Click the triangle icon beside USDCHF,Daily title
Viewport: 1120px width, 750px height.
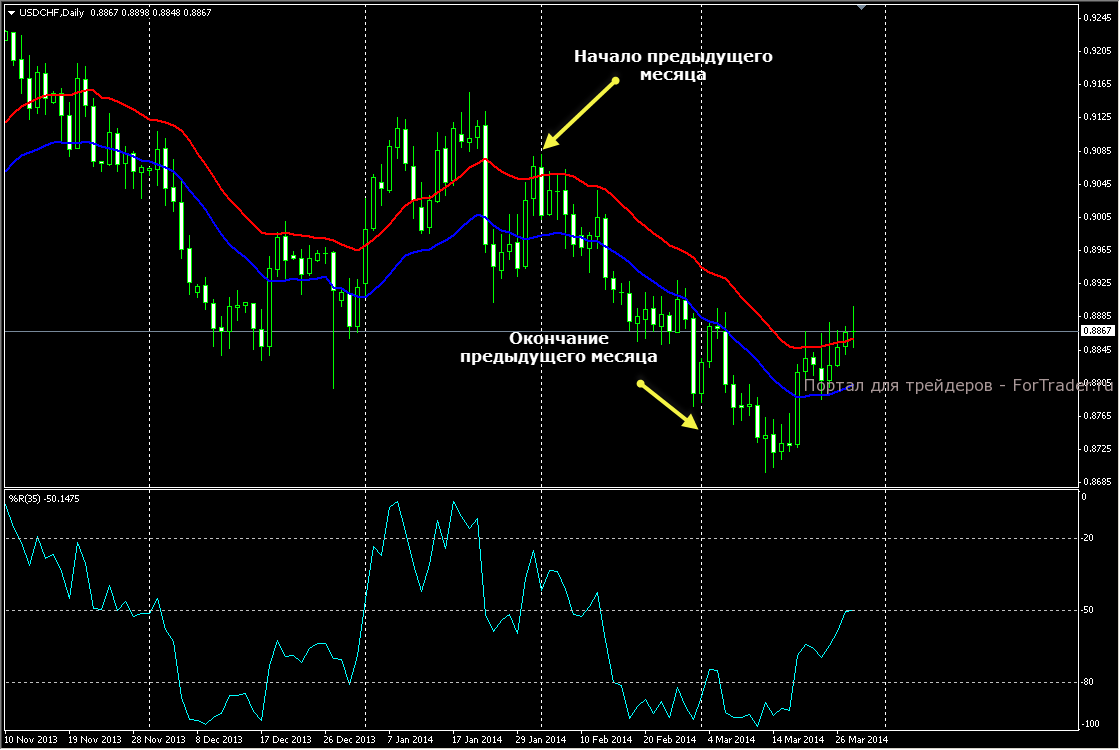tap(11, 13)
